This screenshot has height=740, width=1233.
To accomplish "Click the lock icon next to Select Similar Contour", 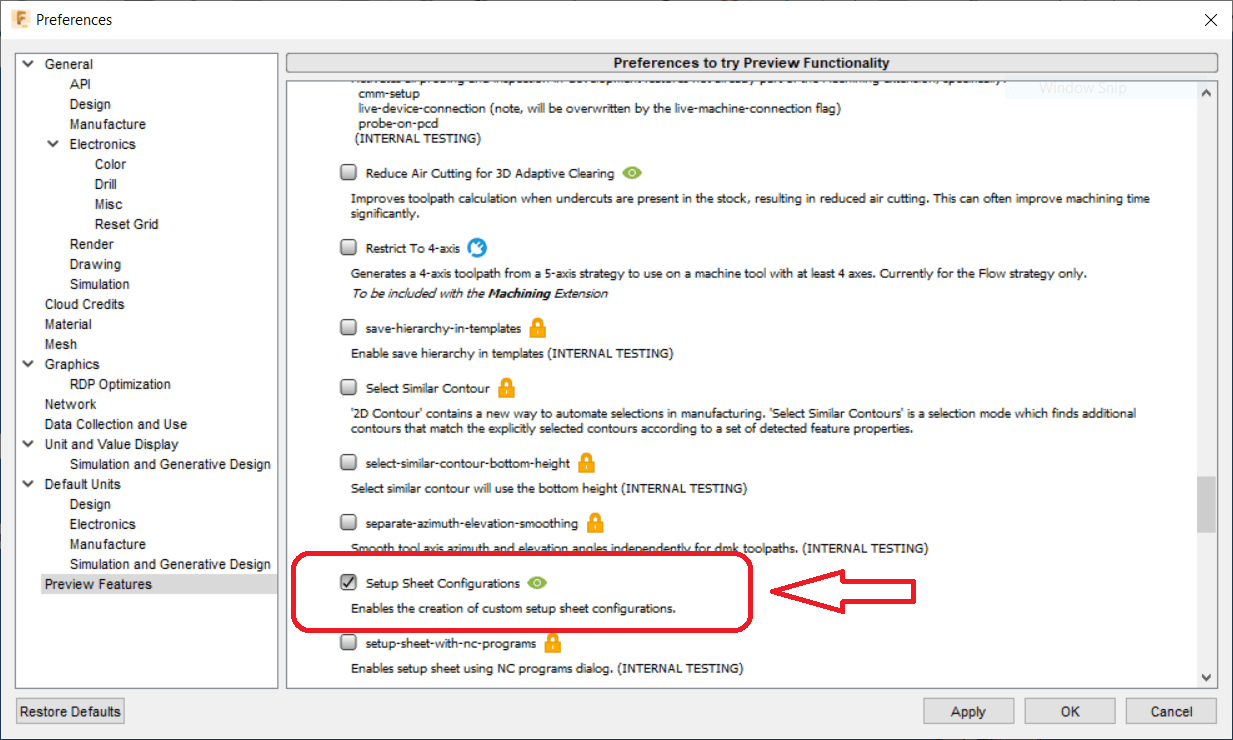I will [506, 387].
